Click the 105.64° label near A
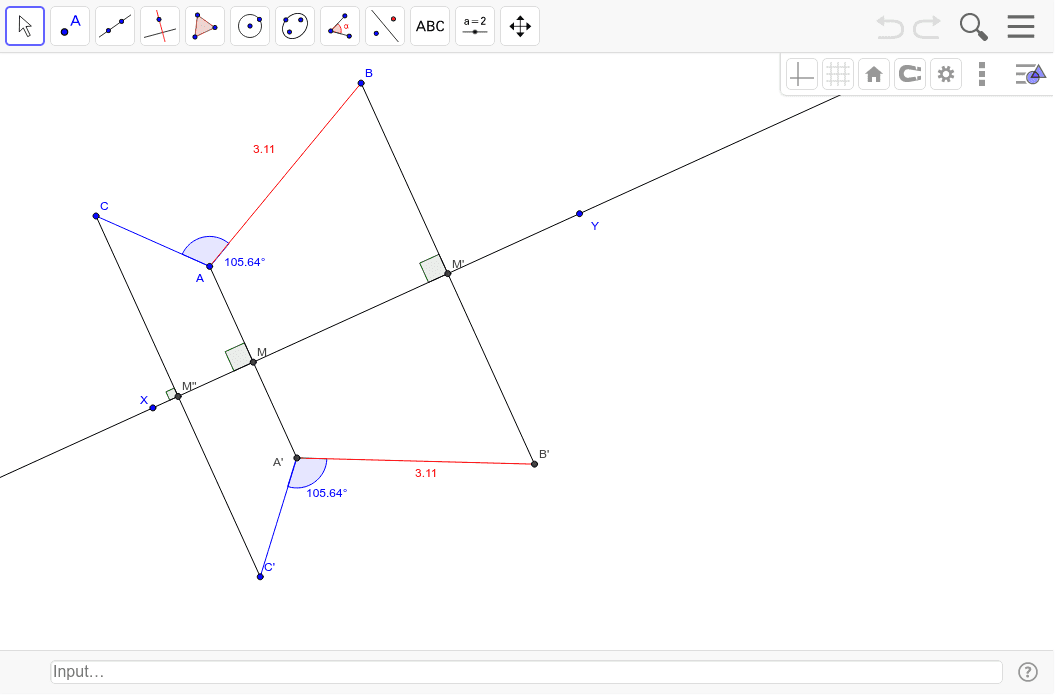 [x=245, y=262]
